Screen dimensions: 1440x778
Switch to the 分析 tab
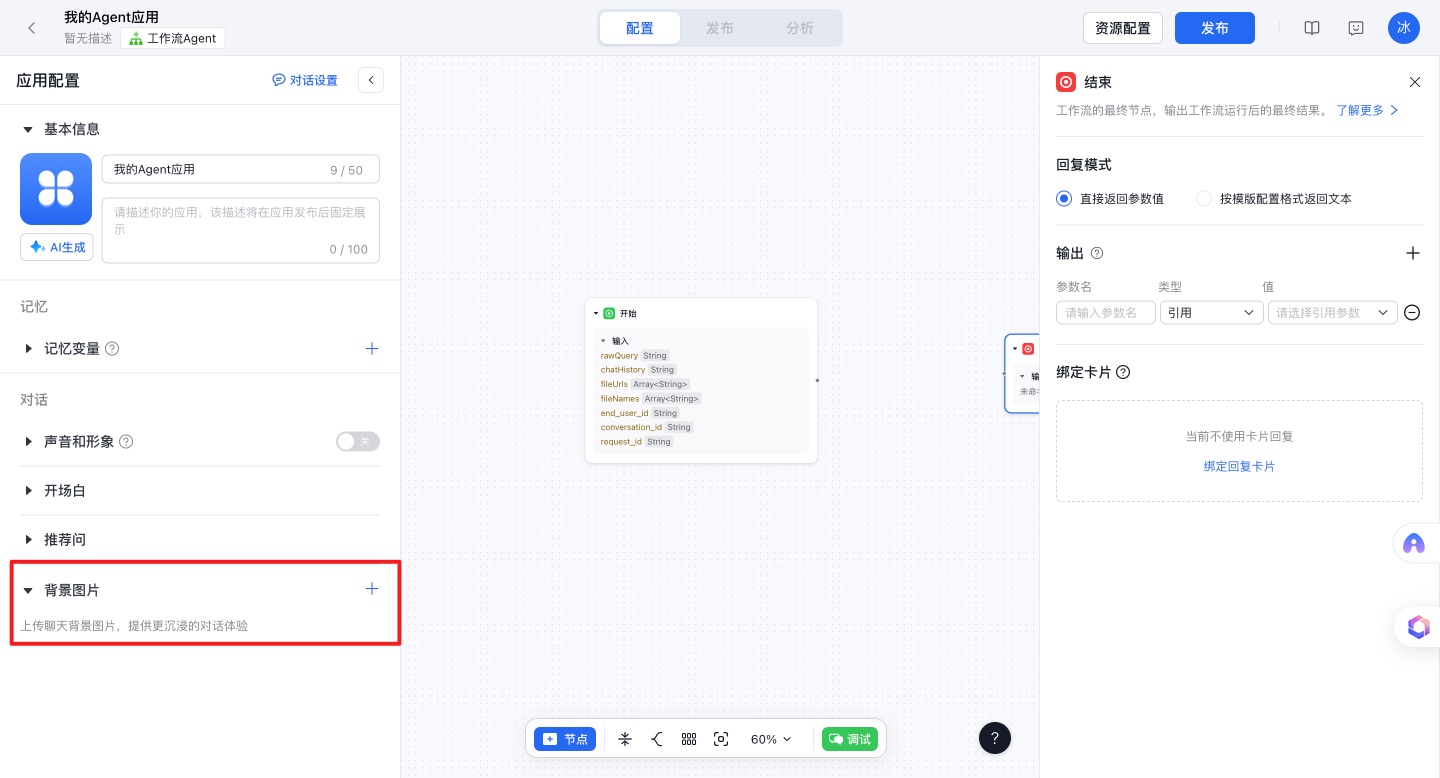coord(800,28)
